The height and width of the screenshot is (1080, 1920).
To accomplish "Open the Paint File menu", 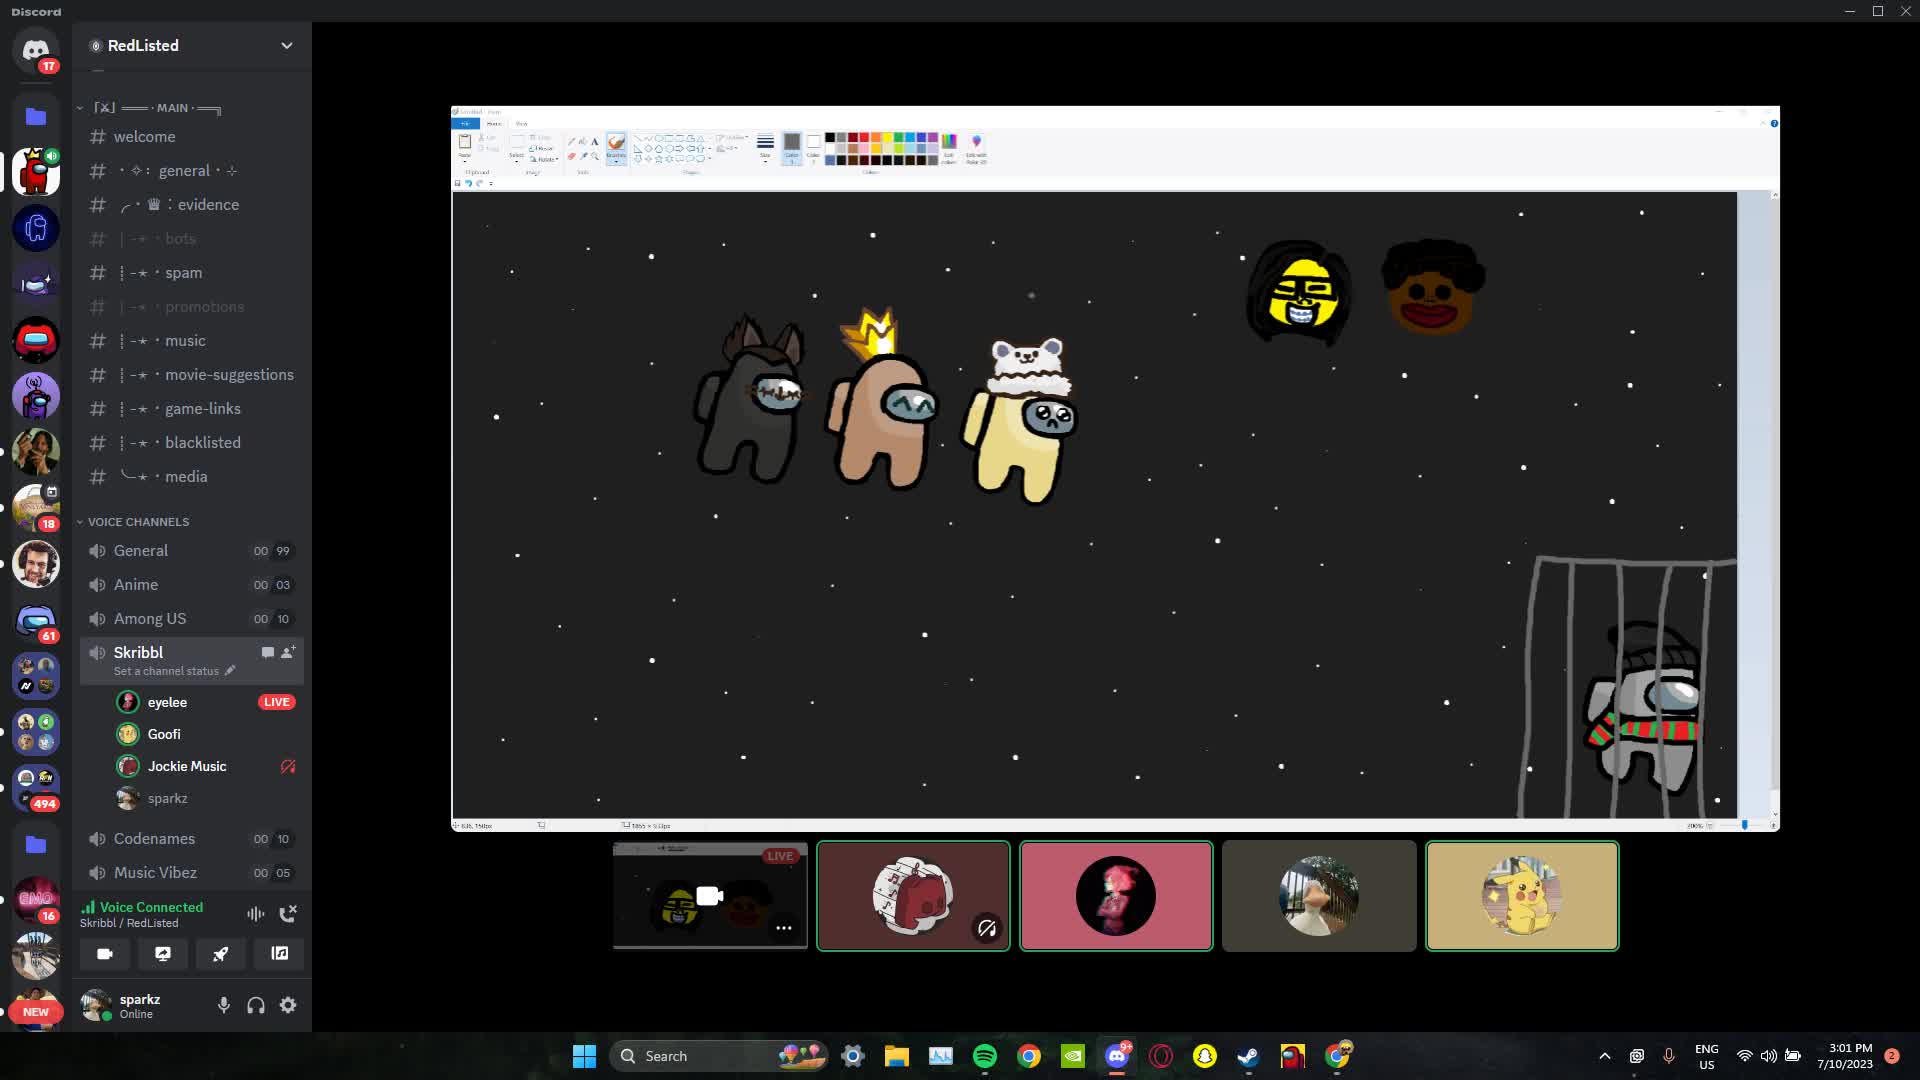I will (x=466, y=123).
